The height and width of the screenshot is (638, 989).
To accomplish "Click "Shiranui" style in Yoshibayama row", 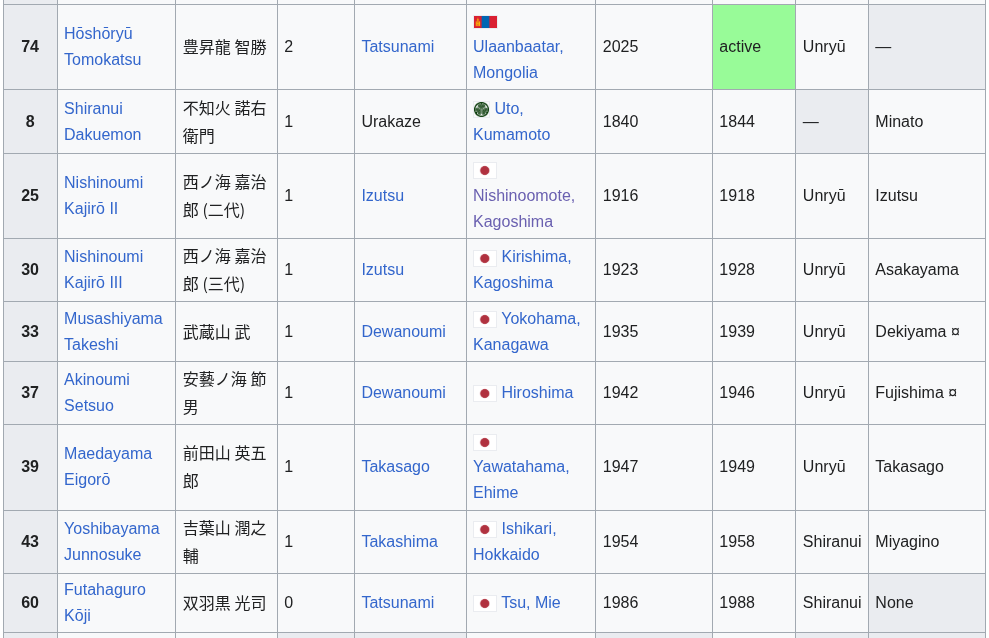I will pyautogui.click(x=831, y=541).
